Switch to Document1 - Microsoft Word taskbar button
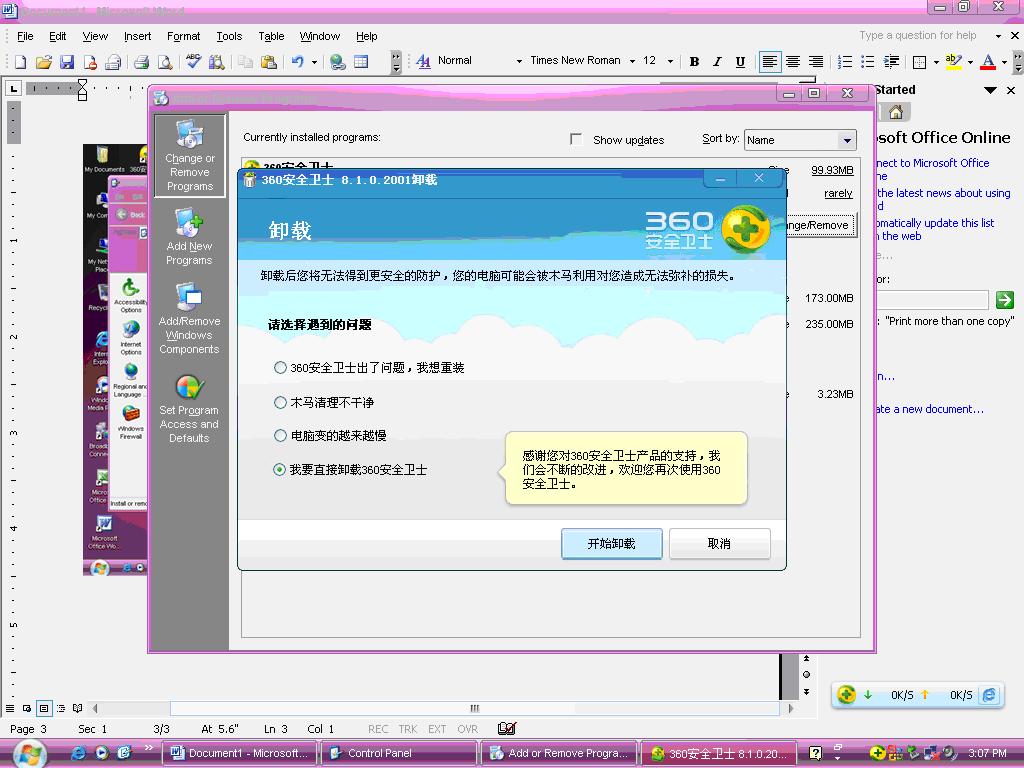 [x=240, y=753]
